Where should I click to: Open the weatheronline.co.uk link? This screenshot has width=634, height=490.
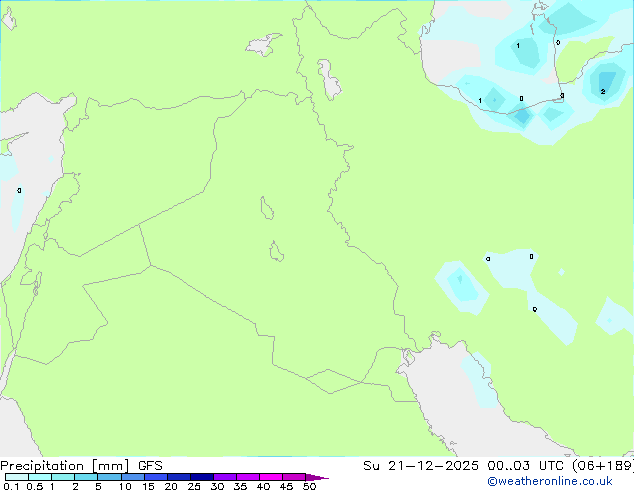point(550,481)
